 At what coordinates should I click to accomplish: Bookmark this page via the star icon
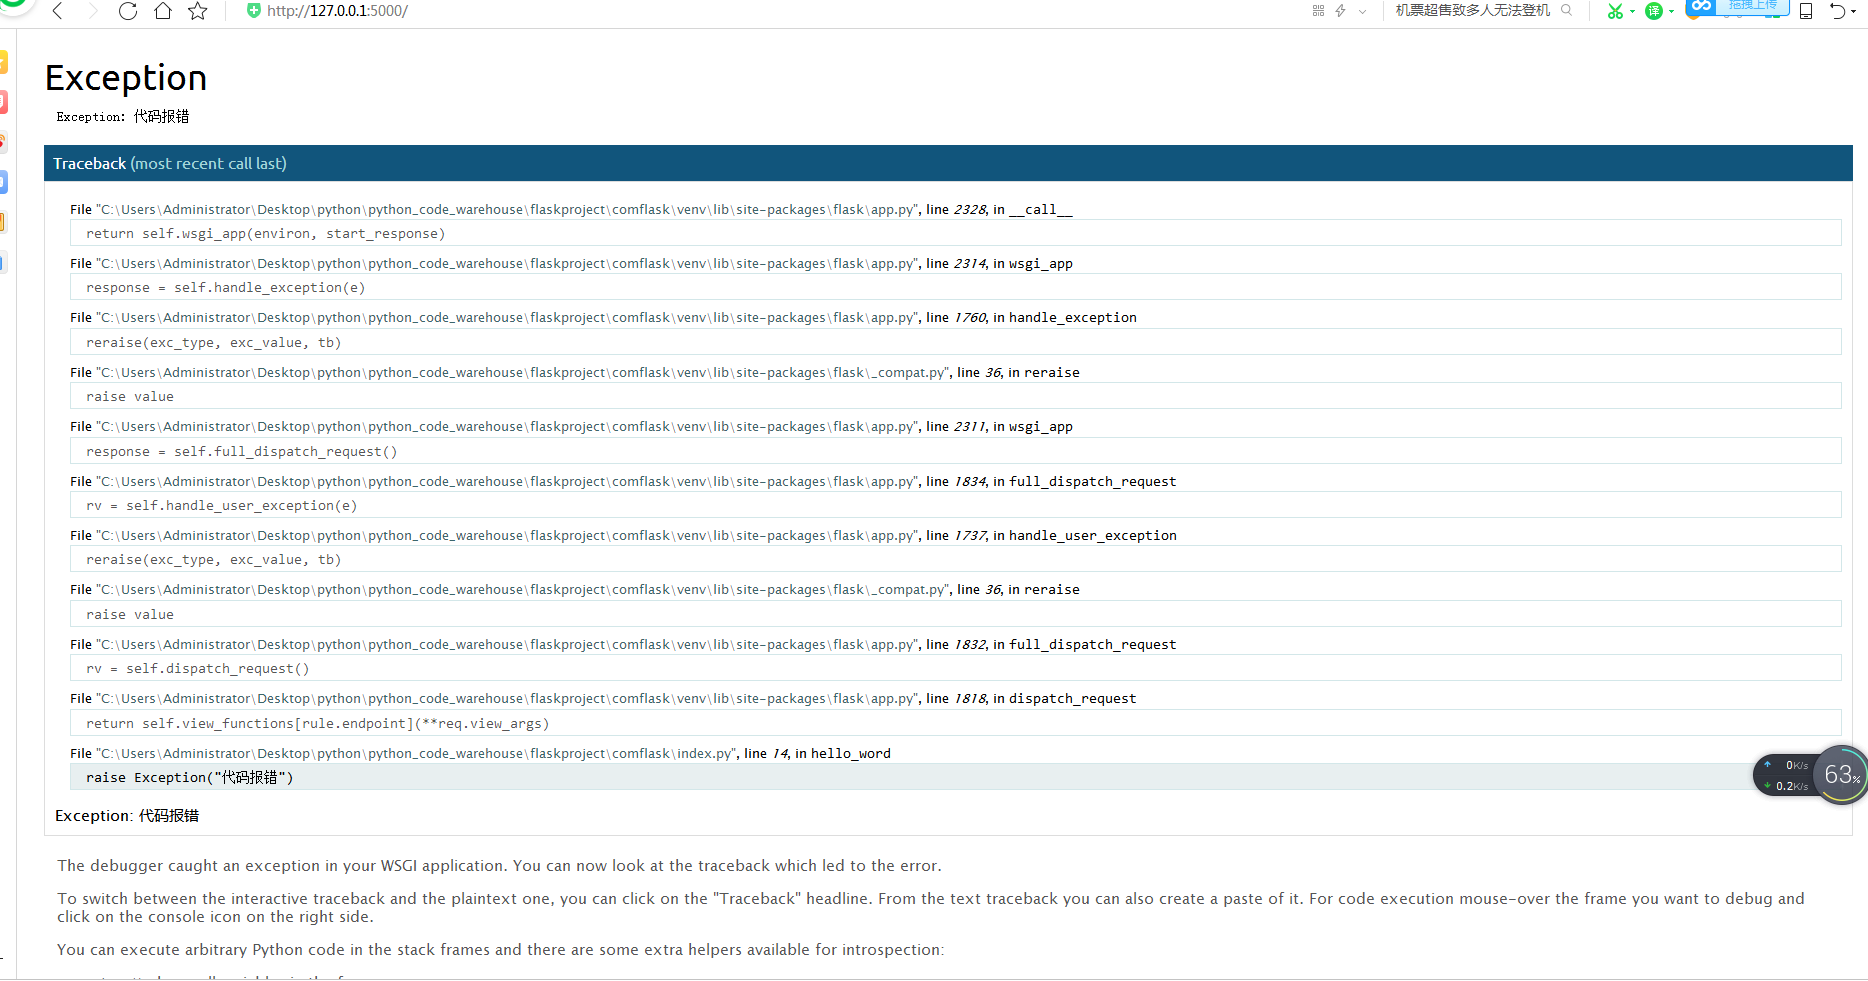(x=197, y=12)
